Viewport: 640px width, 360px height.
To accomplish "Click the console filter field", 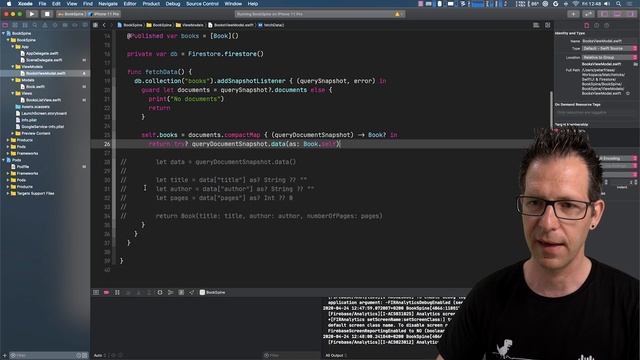I will click(x=291, y=356).
